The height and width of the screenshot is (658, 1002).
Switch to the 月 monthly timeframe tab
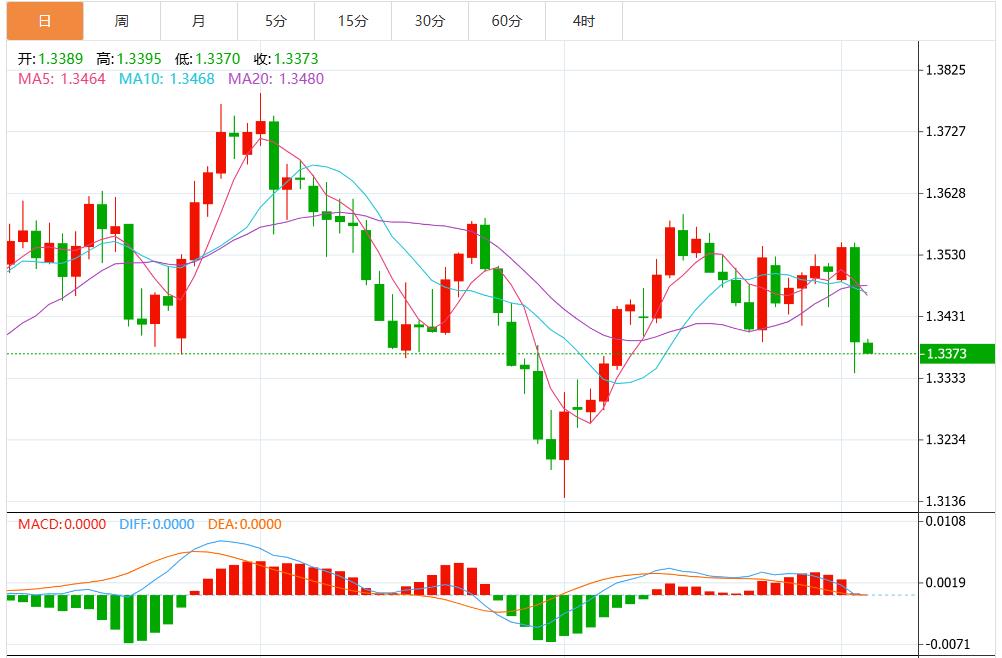pyautogui.click(x=196, y=20)
